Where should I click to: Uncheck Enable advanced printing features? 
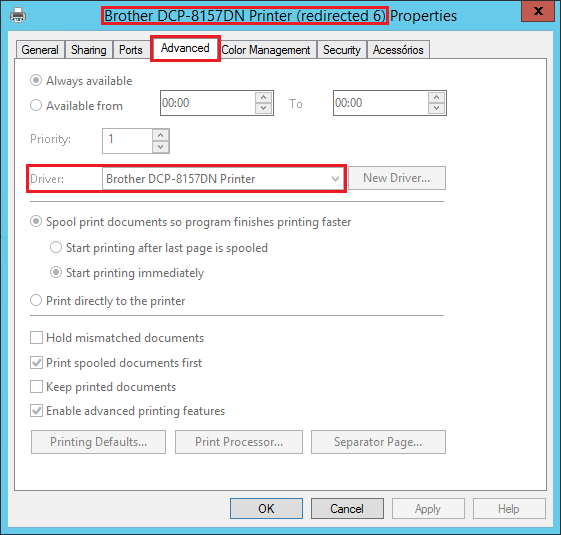(x=36, y=410)
